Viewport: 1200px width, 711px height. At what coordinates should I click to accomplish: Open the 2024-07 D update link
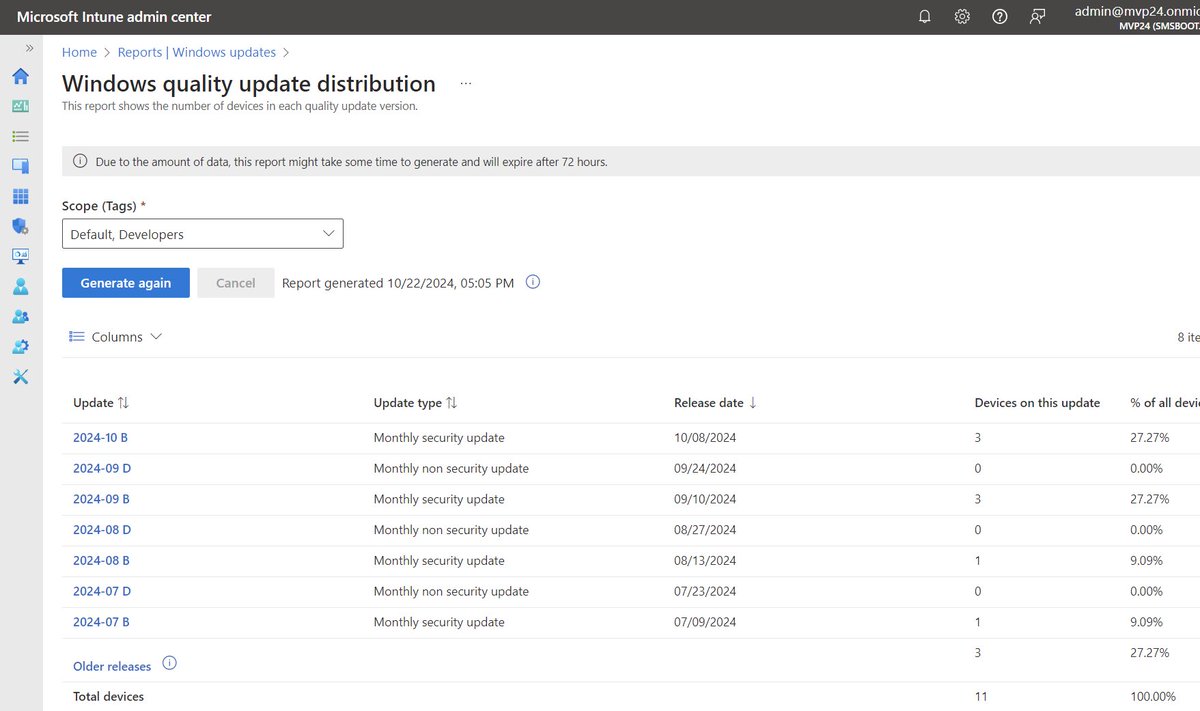pos(102,591)
